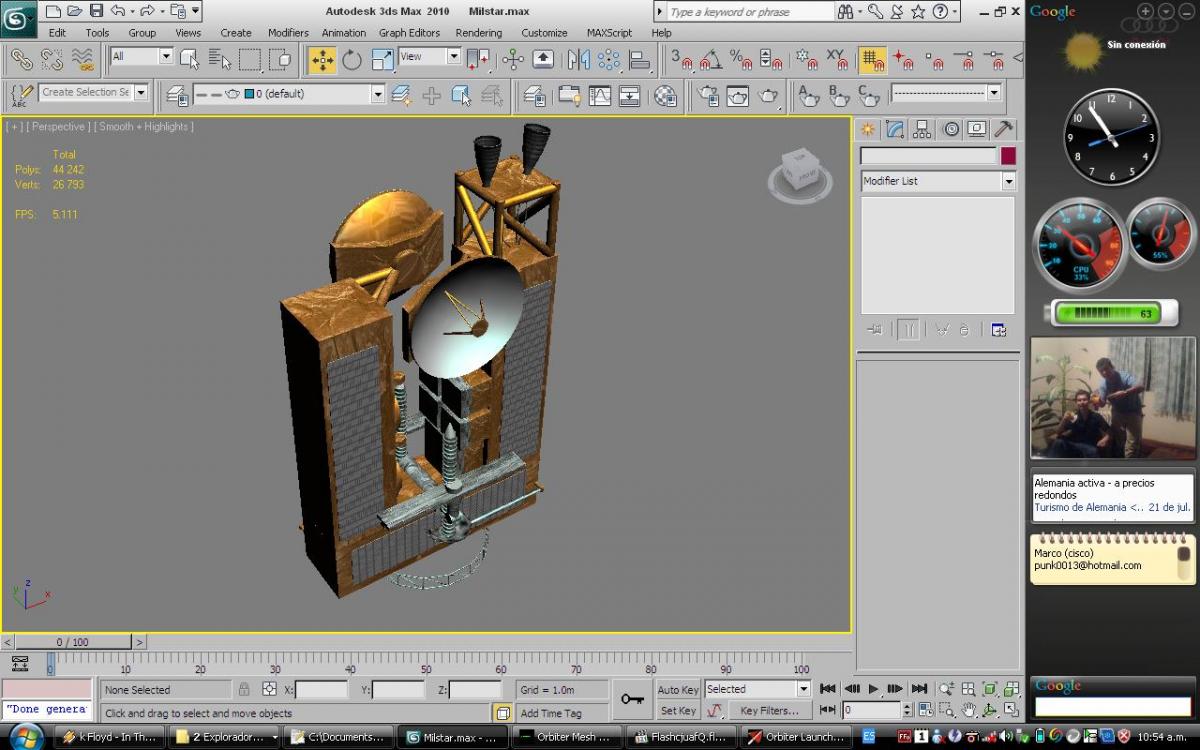
Task: Activate the Select and Rotate tool
Action: coord(352,59)
